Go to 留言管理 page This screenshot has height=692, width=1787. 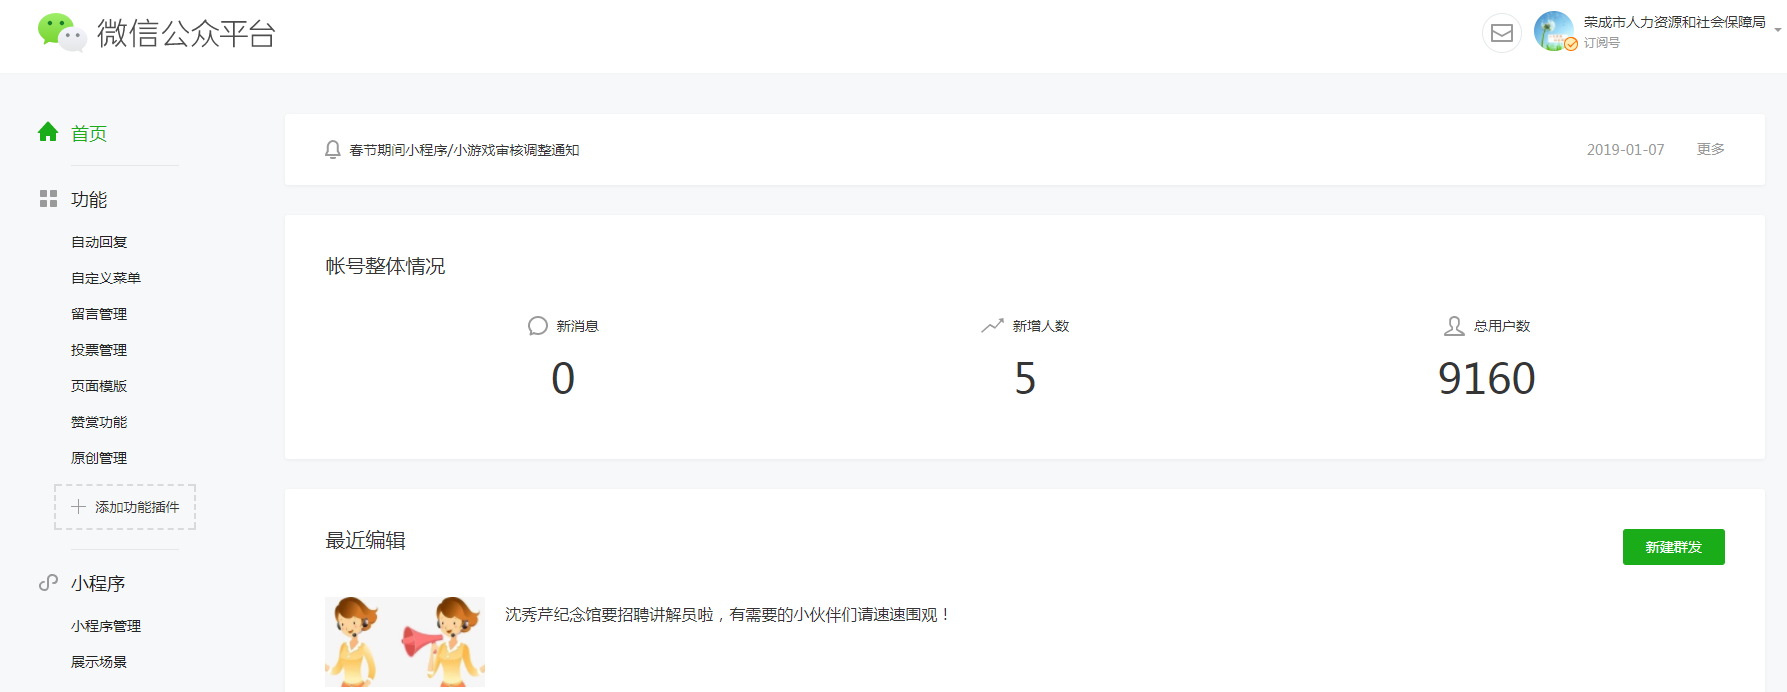(x=99, y=314)
